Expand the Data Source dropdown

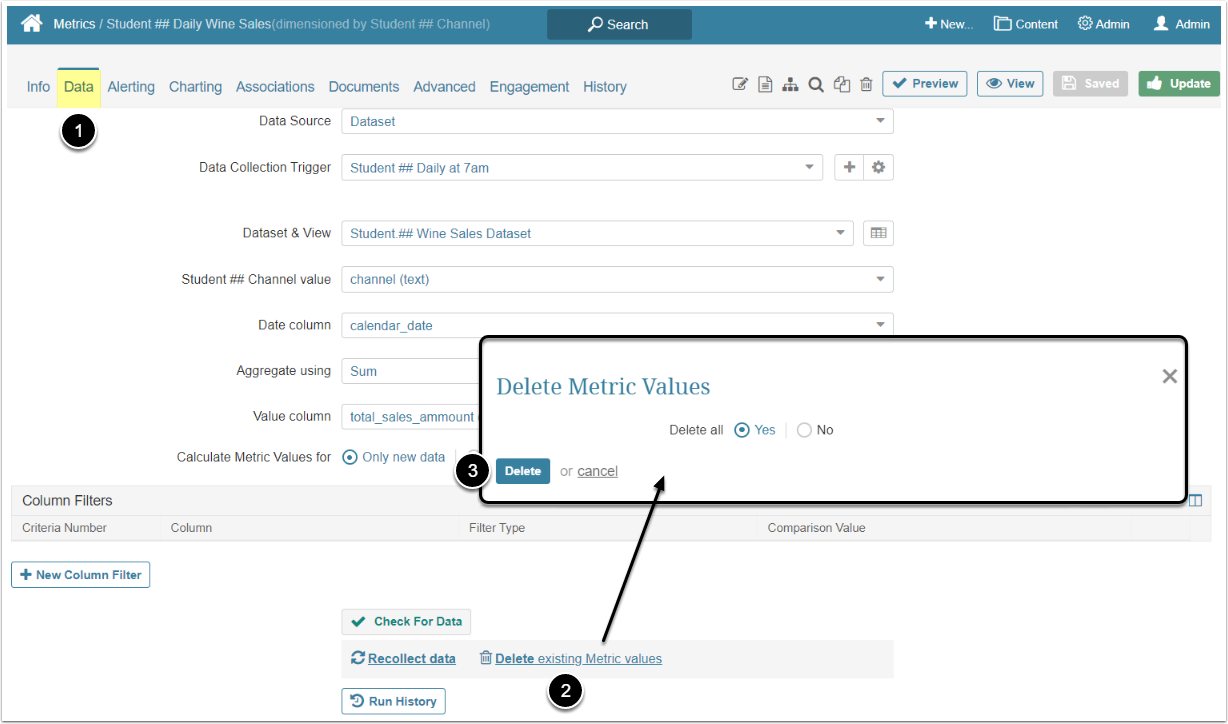pos(617,121)
